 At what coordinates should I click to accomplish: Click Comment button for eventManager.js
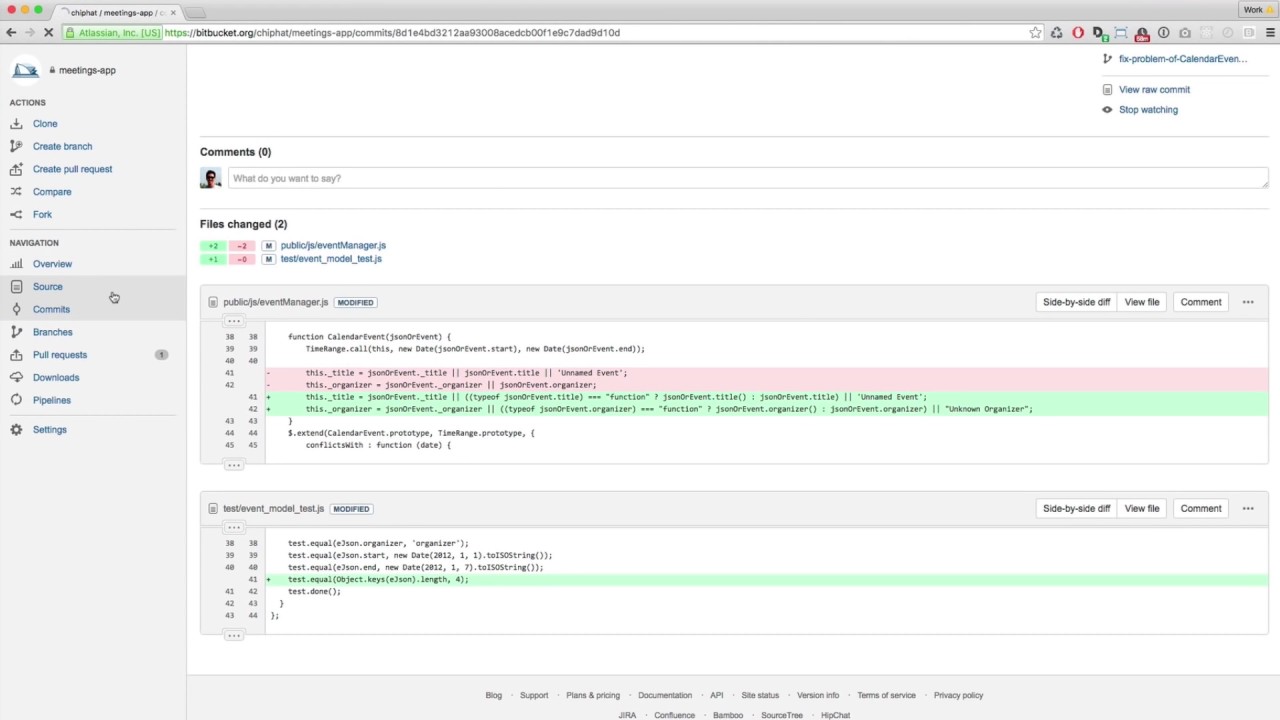(1201, 302)
